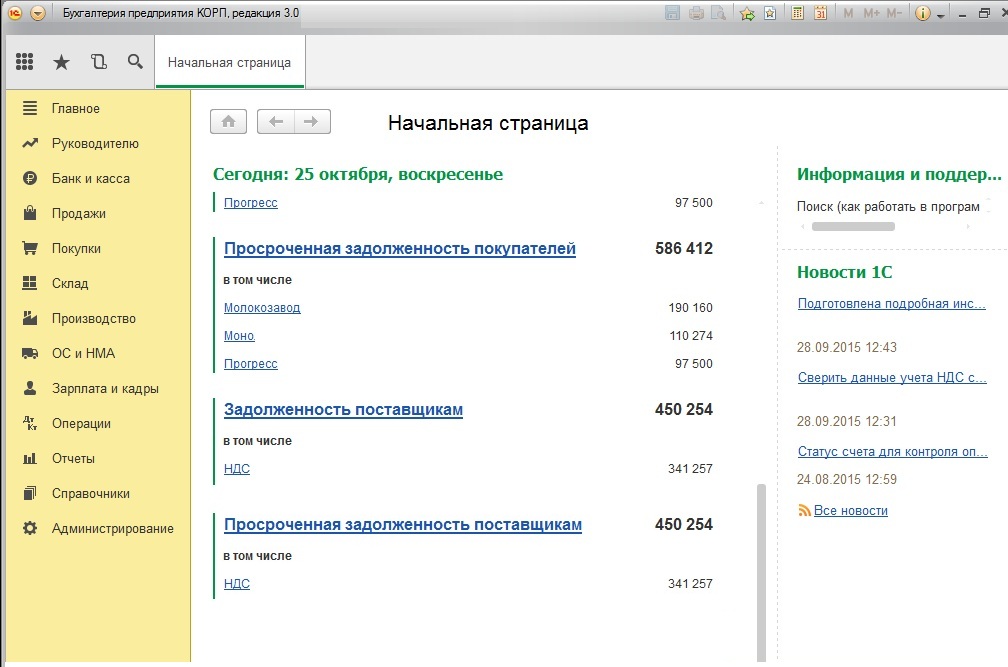The width and height of the screenshot is (1008, 667).
Task: Click the Print preview icon in the title bar
Action: [x=718, y=13]
